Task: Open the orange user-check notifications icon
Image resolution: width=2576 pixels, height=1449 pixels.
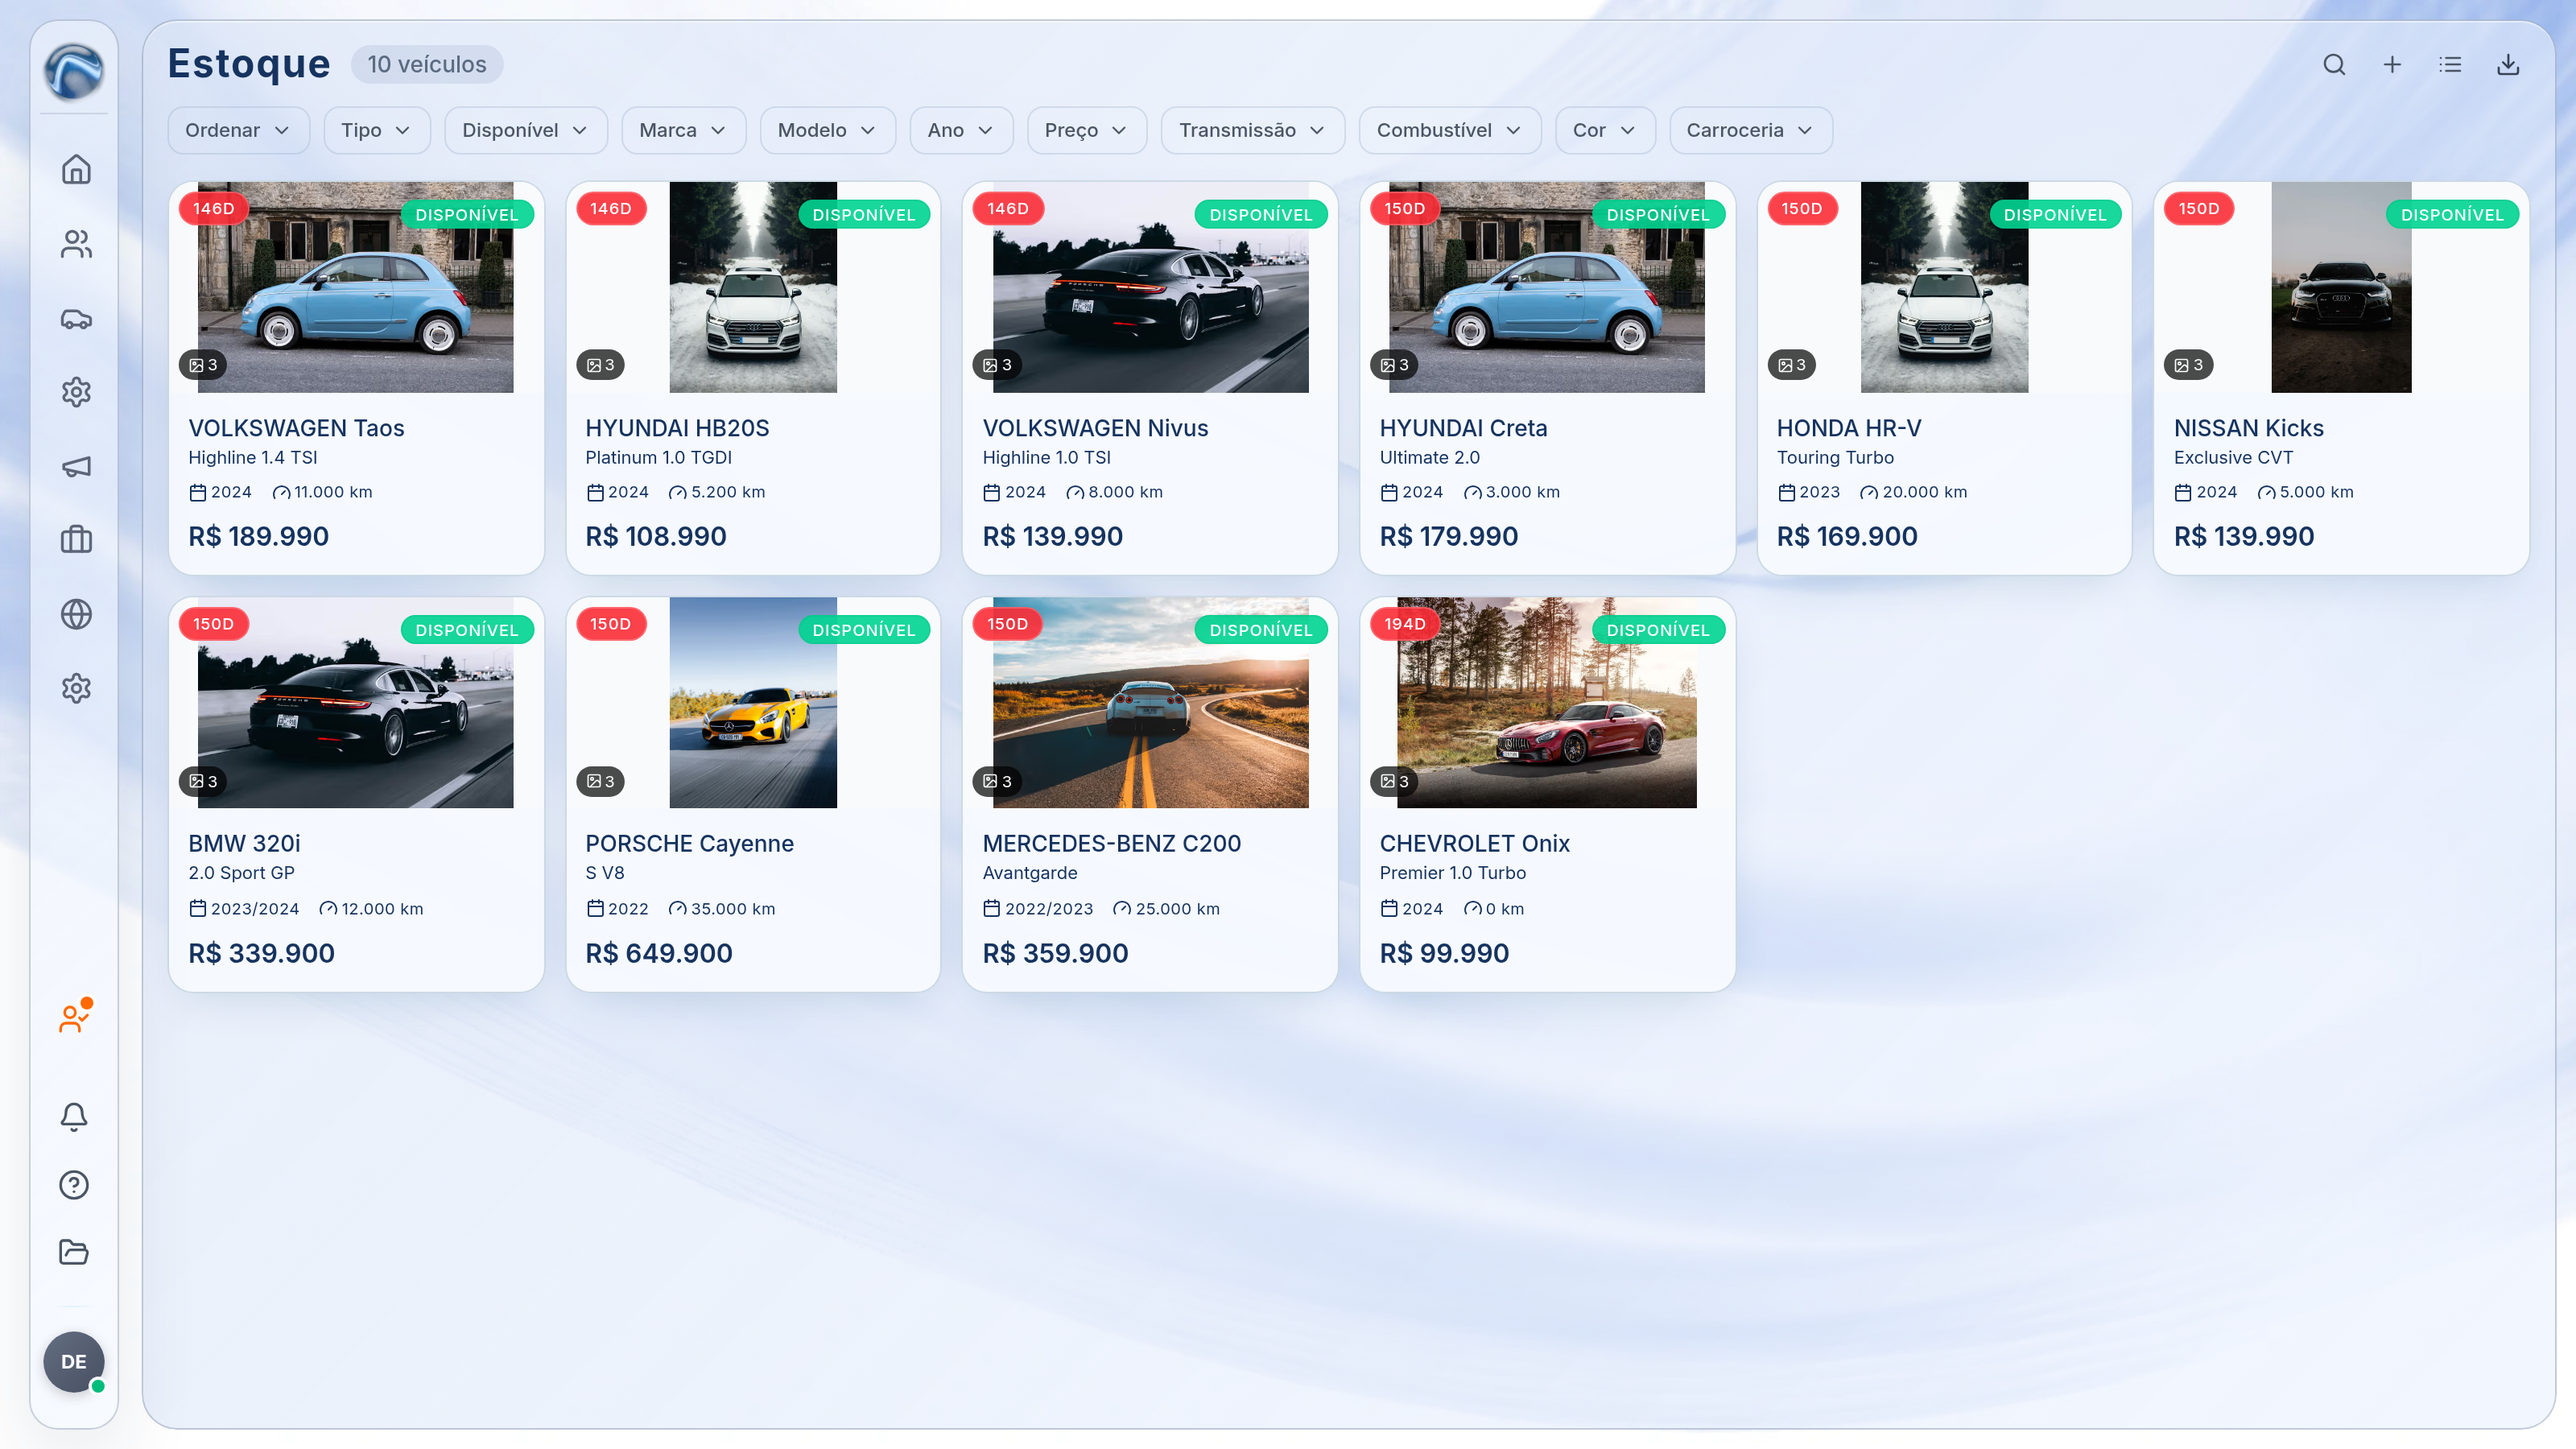Action: point(76,1017)
